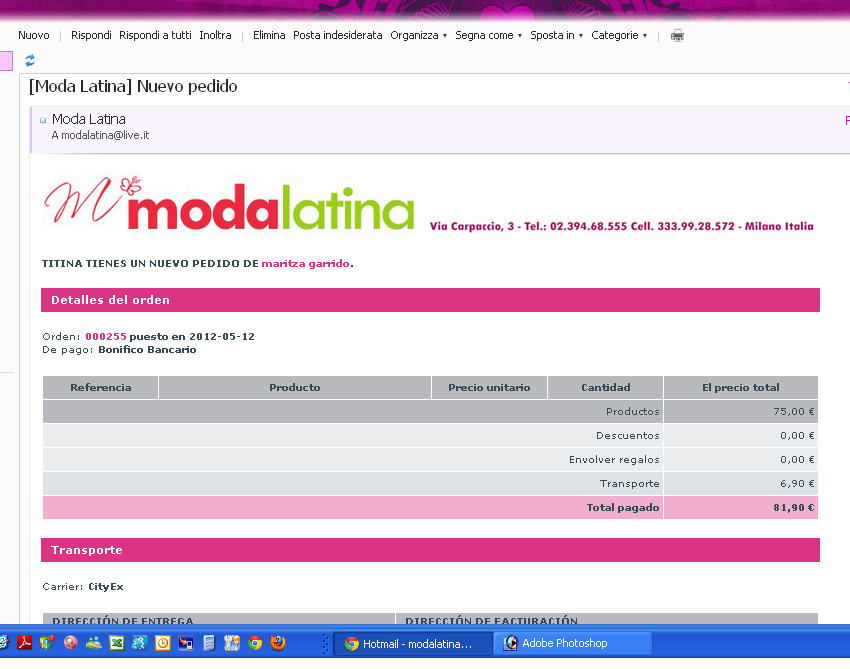
Task: Click the Productos value 75,00 €
Action: (794, 411)
